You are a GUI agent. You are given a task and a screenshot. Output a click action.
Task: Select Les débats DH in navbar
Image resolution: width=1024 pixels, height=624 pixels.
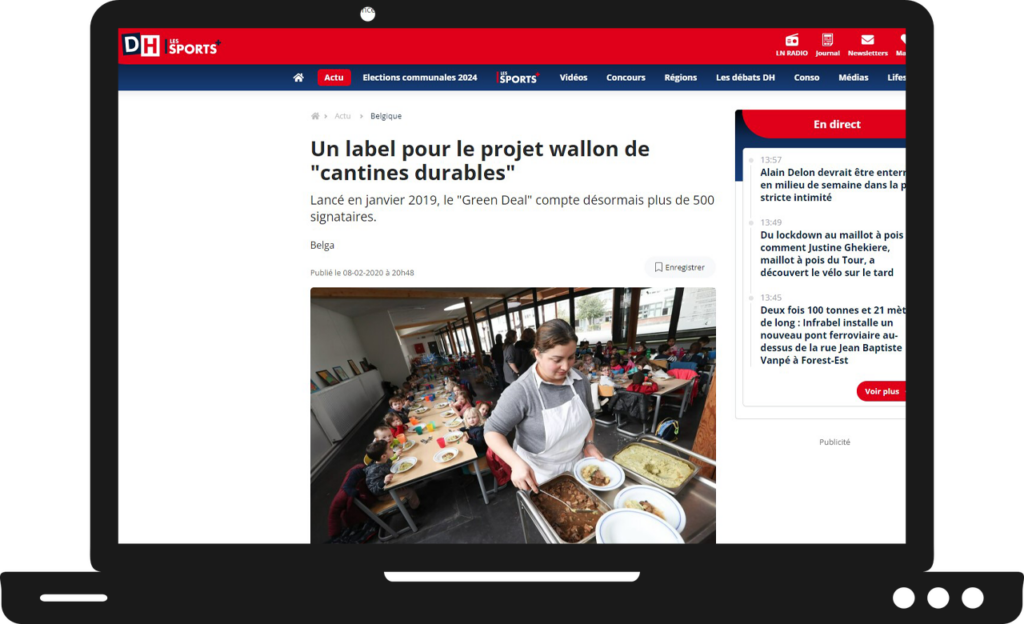(745, 78)
